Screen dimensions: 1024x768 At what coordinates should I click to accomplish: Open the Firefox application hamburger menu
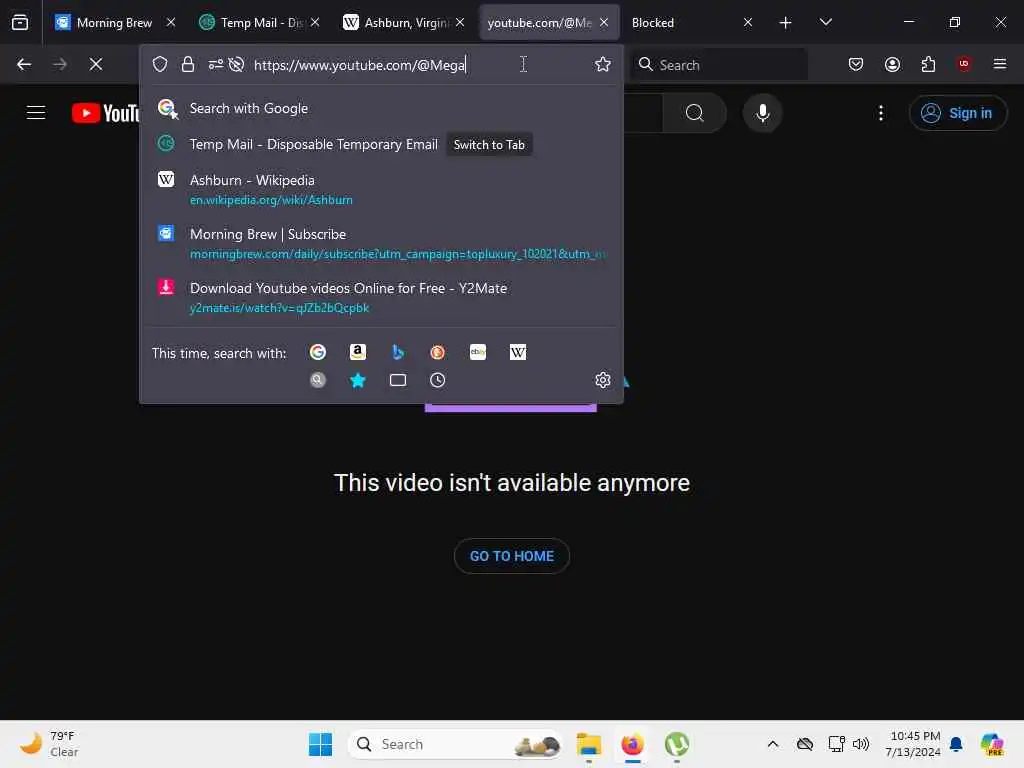click(x=999, y=64)
